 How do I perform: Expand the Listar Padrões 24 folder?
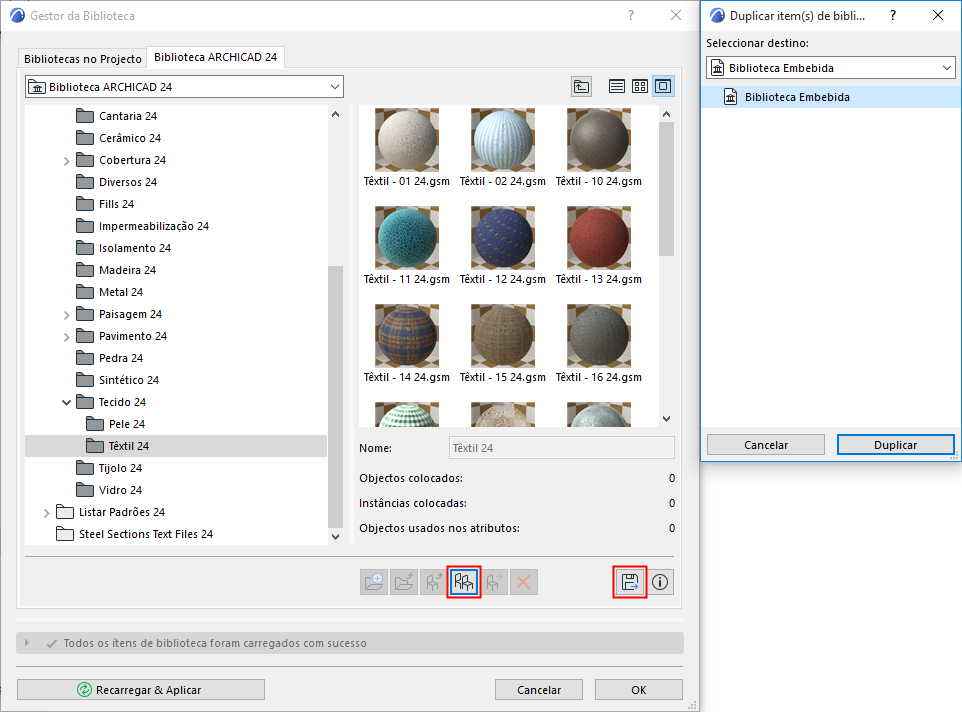point(46,513)
